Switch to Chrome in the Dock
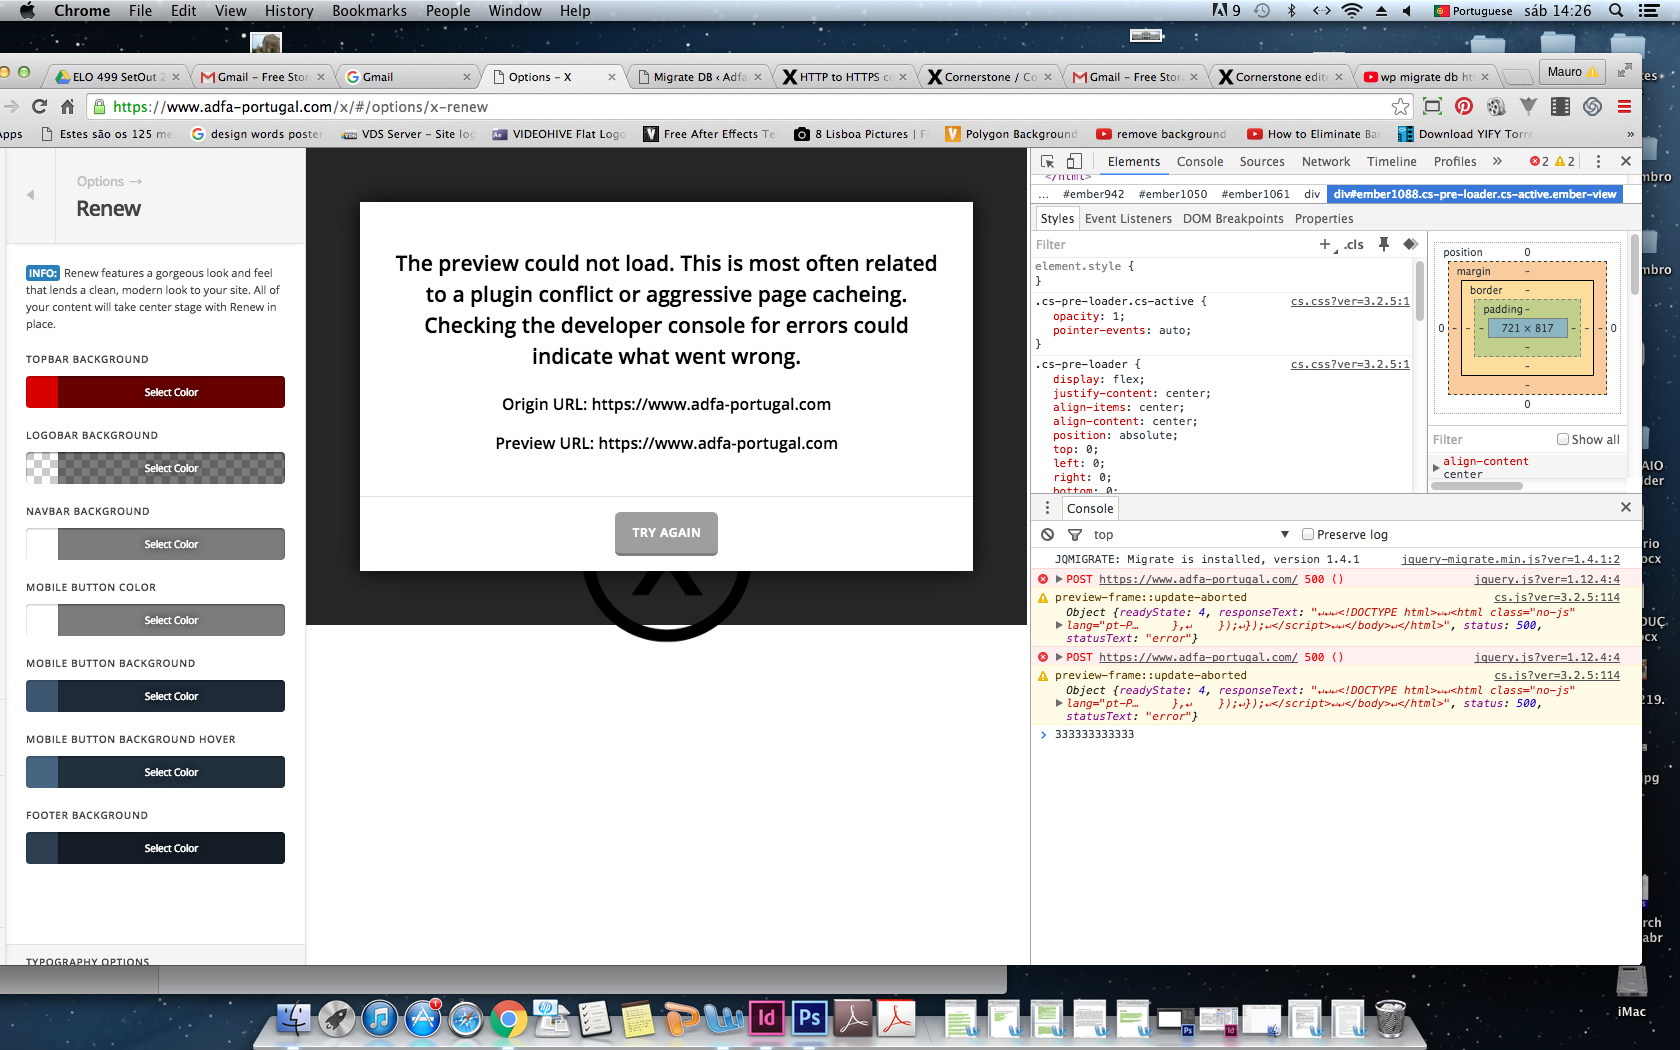1680x1050 pixels. click(508, 1019)
